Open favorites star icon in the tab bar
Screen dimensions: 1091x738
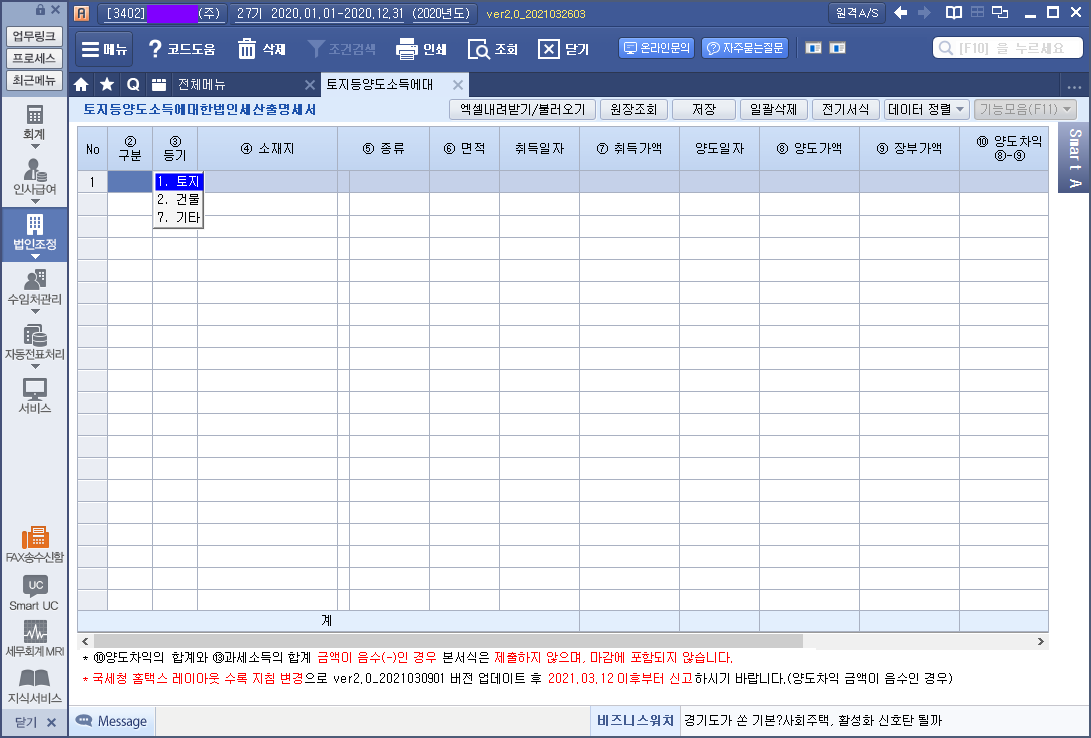pos(106,85)
